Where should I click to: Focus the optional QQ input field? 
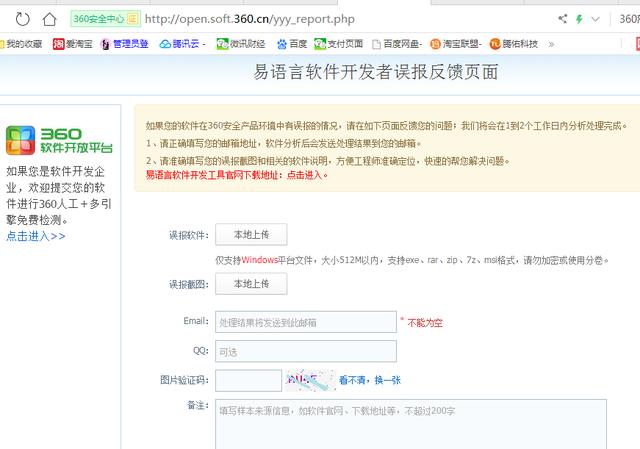[x=306, y=351]
